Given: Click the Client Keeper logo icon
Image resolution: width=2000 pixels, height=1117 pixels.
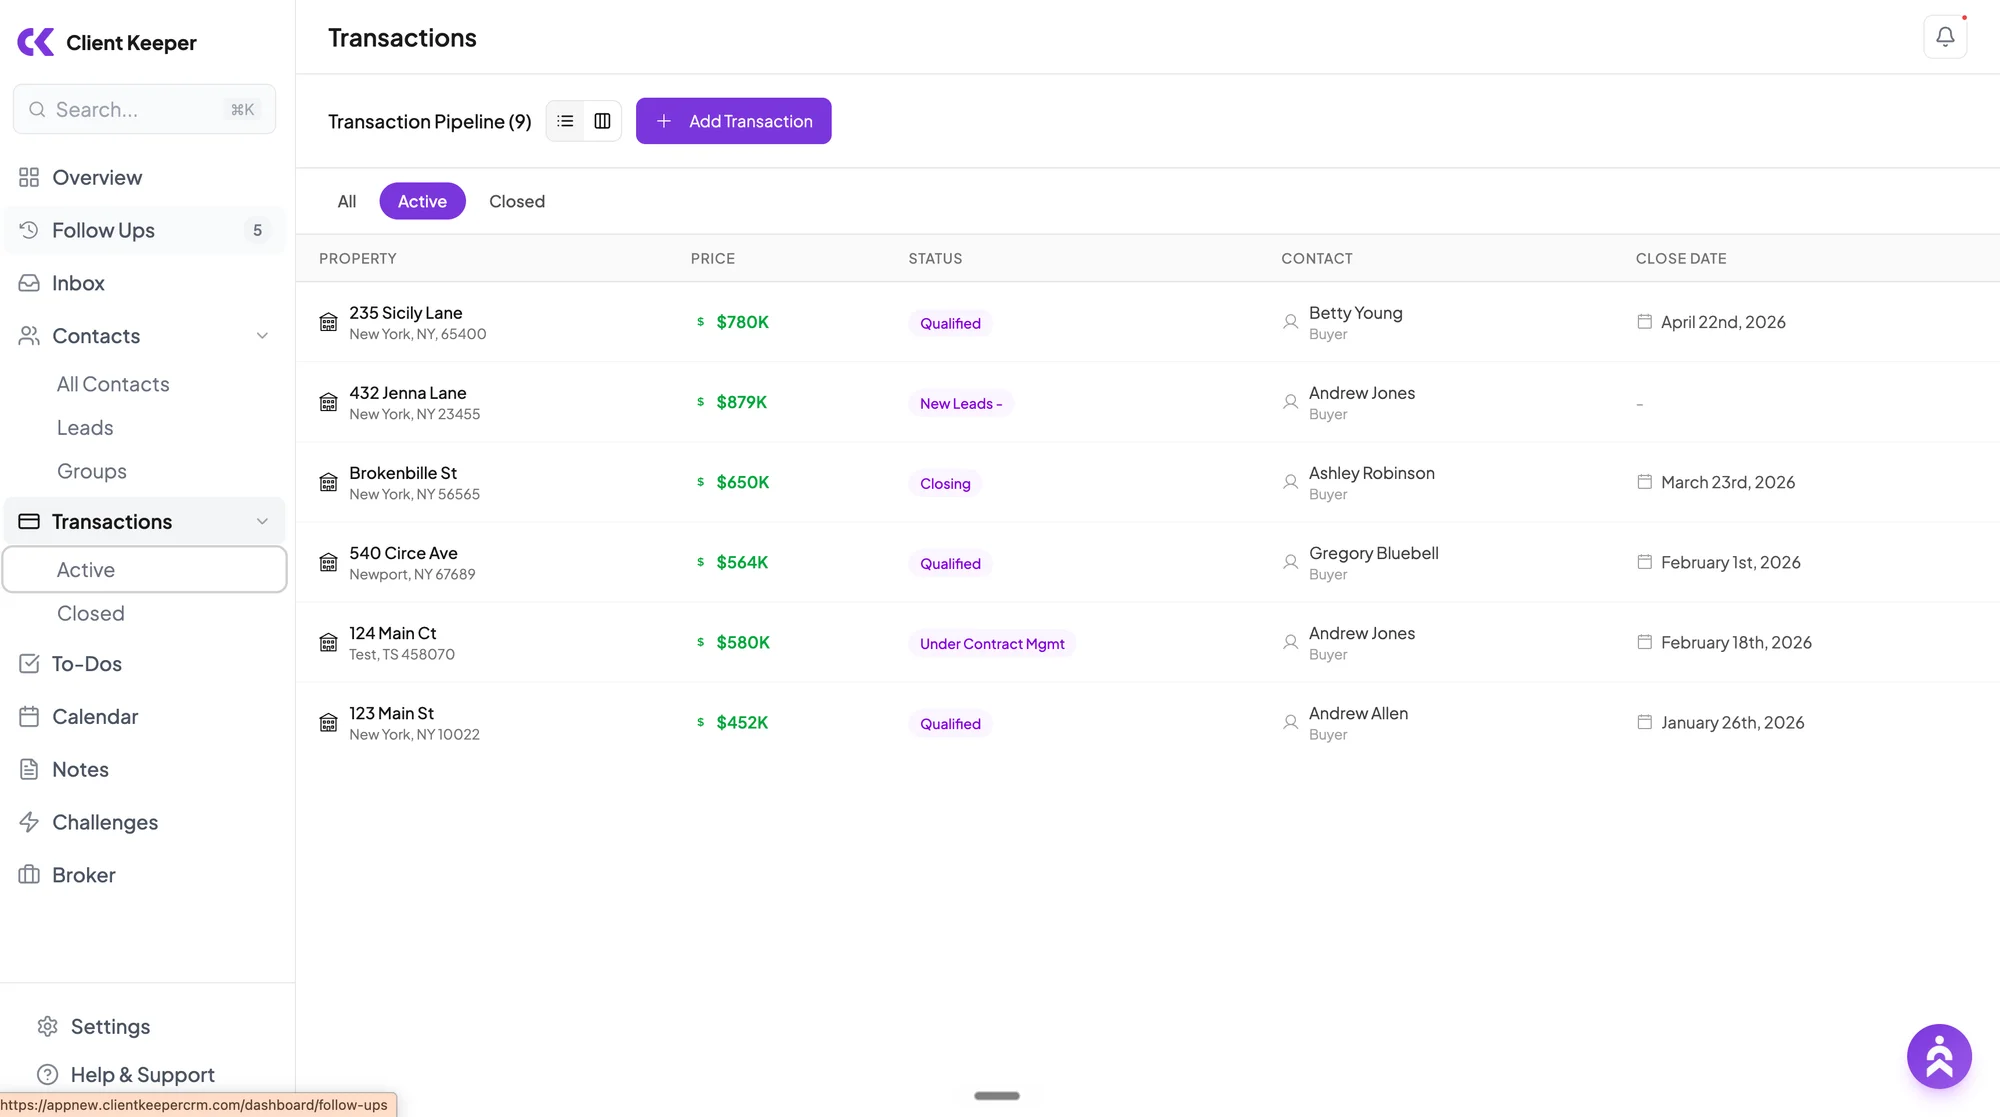Looking at the screenshot, I should 36,42.
